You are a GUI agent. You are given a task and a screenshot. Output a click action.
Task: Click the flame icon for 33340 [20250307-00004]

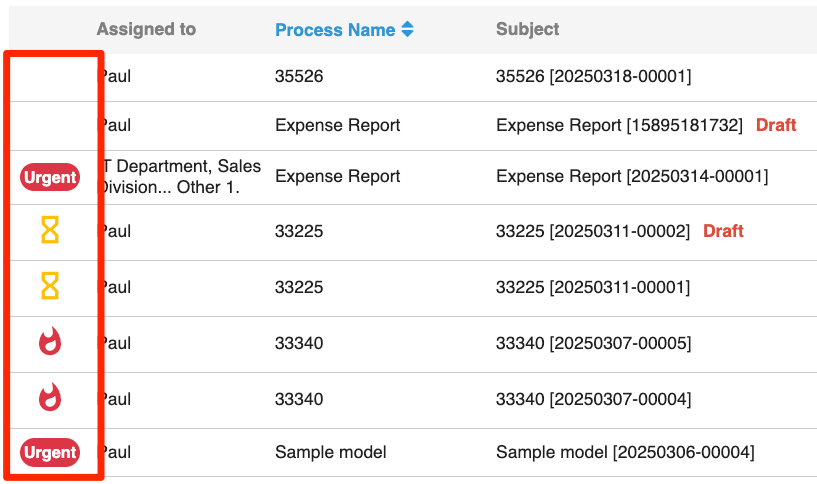(50, 397)
